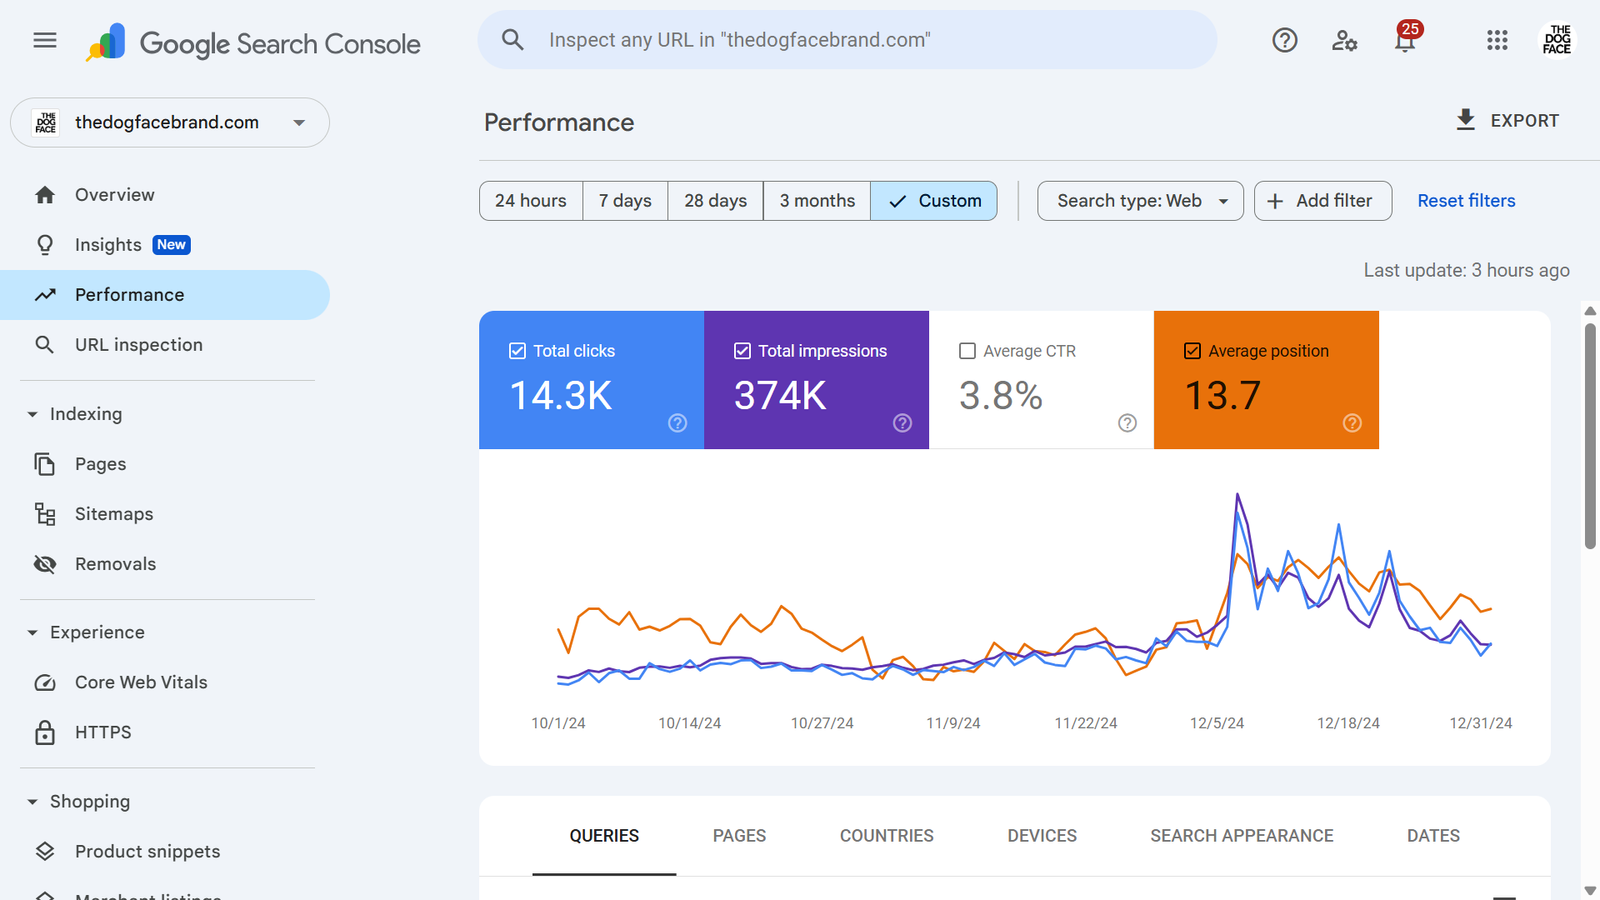Open Users and settings icon
Image resolution: width=1600 pixels, height=900 pixels.
point(1345,40)
